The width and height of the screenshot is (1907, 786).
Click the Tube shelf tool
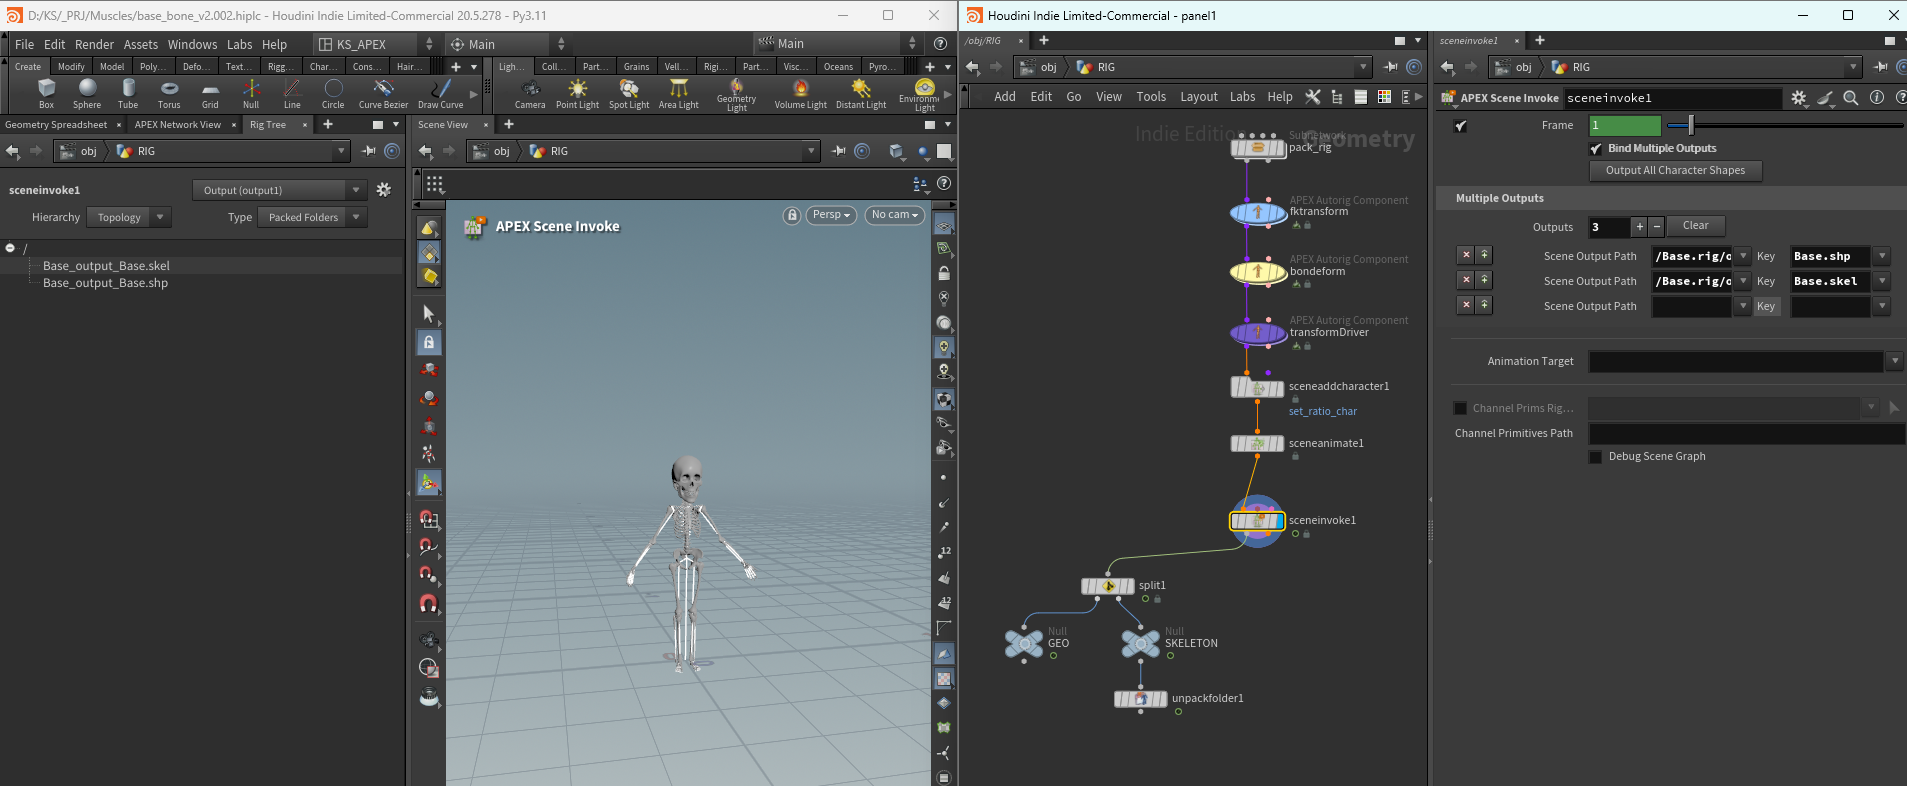128,93
